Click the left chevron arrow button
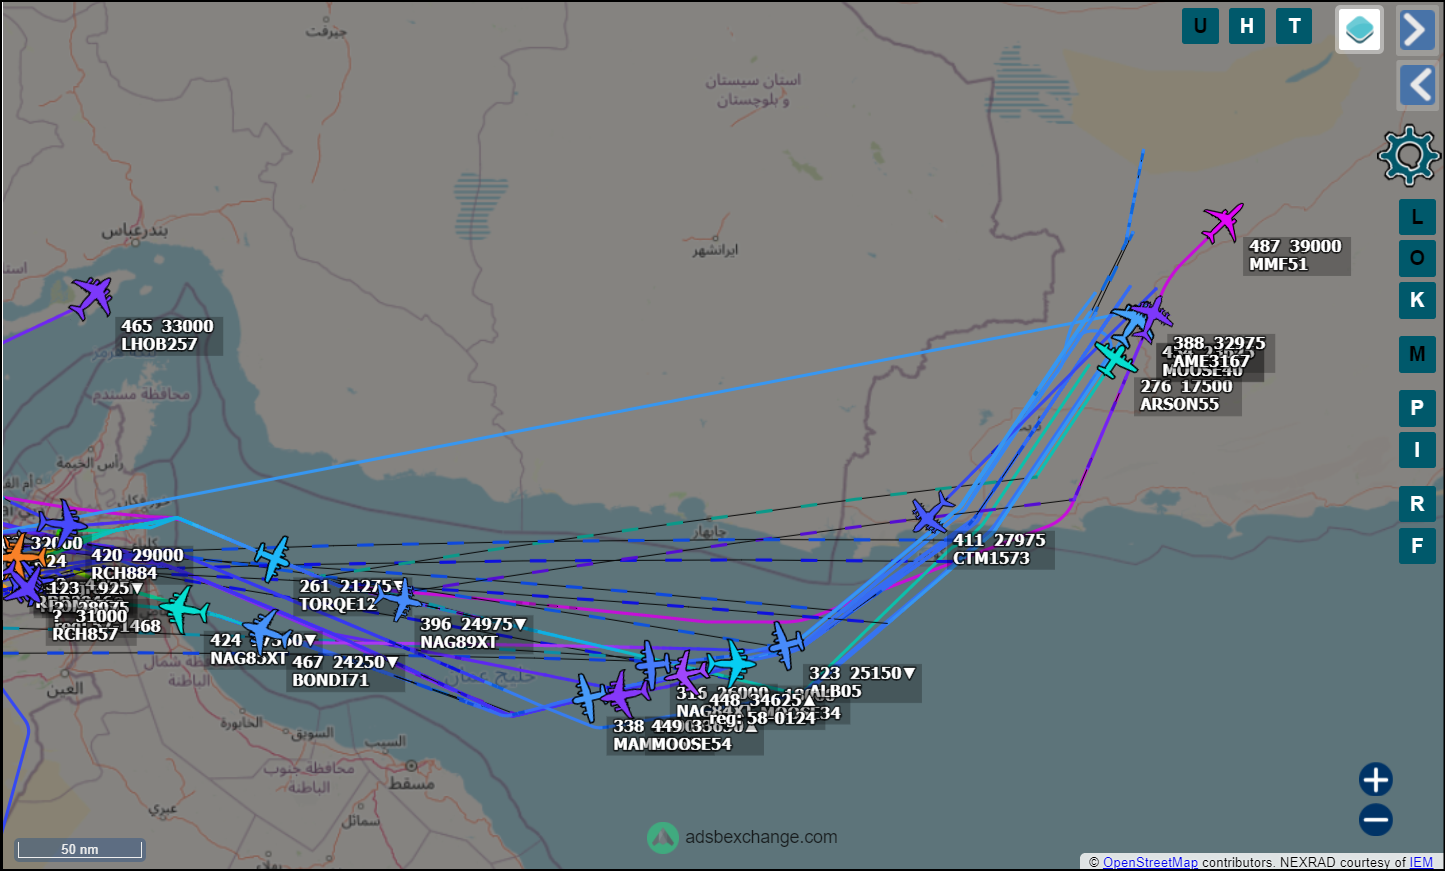 1417,85
